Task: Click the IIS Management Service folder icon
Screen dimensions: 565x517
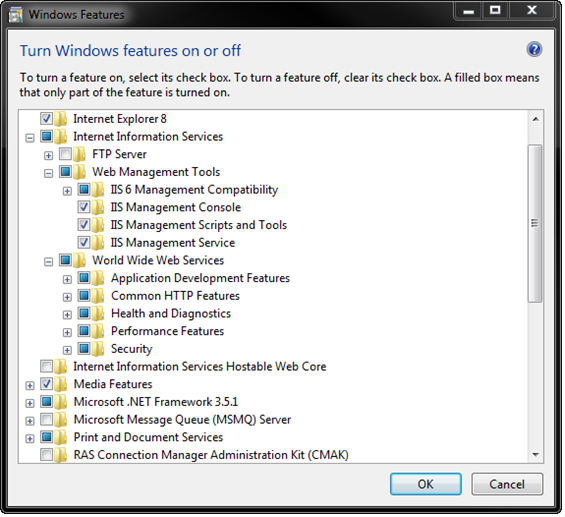Action: pyautogui.click(x=98, y=242)
